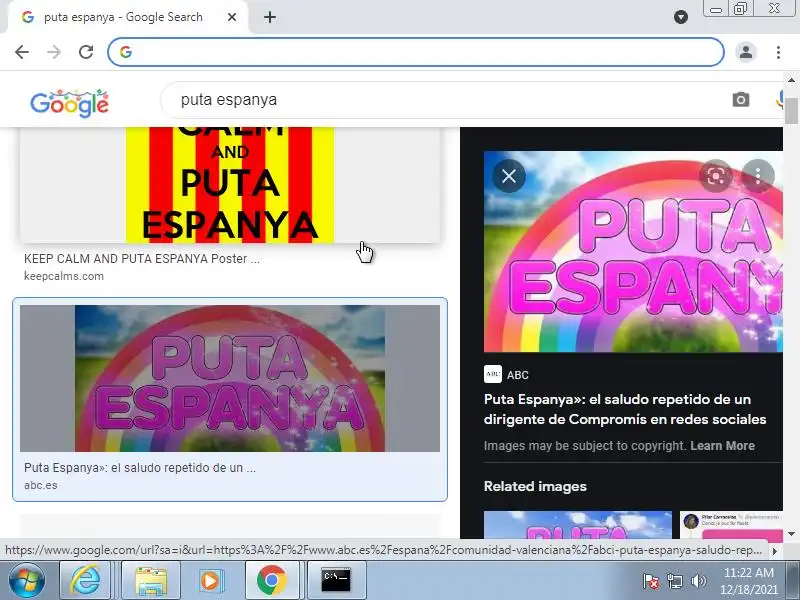The image size is (800, 600).
Task: Close the image preview panel with X
Action: click(x=509, y=177)
